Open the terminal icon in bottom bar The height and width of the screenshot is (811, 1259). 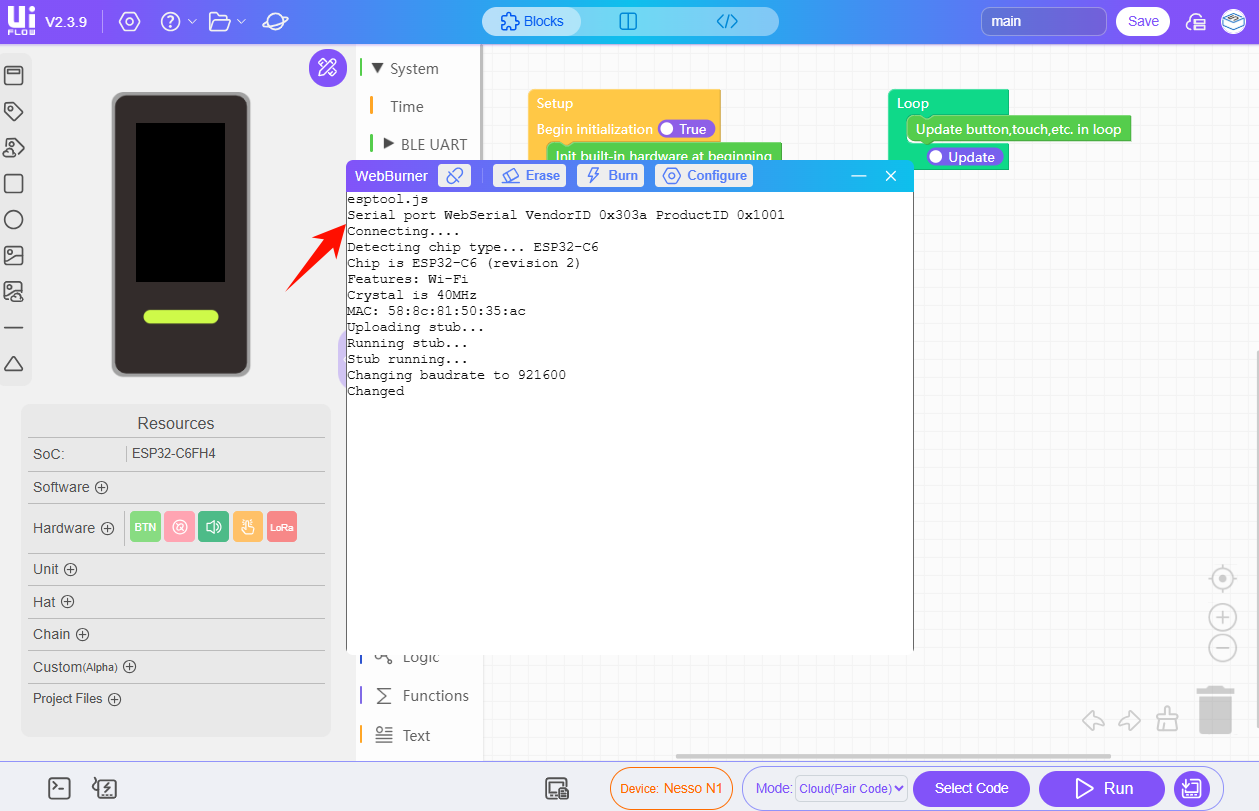pos(60,788)
